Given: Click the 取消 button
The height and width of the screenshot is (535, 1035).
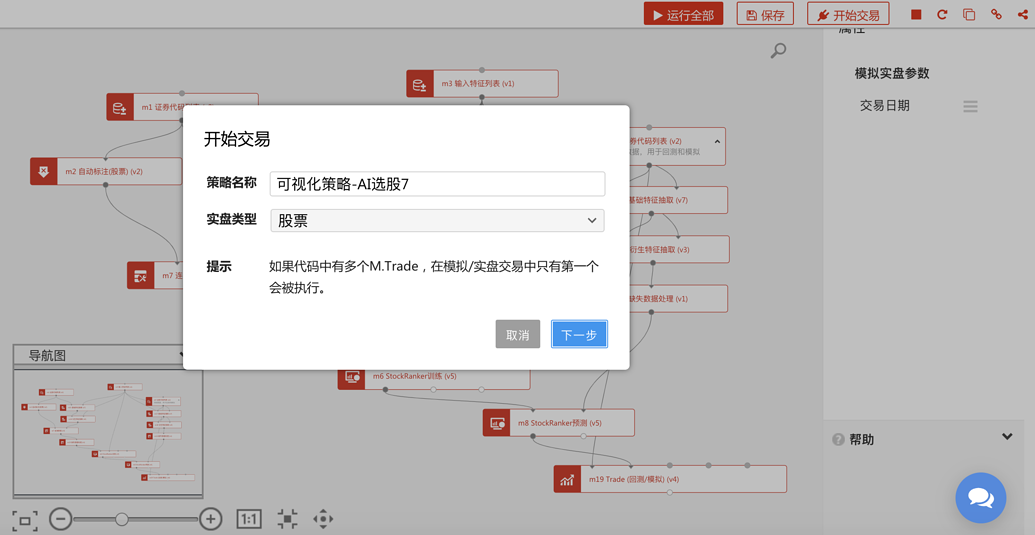Looking at the screenshot, I should click(x=518, y=334).
